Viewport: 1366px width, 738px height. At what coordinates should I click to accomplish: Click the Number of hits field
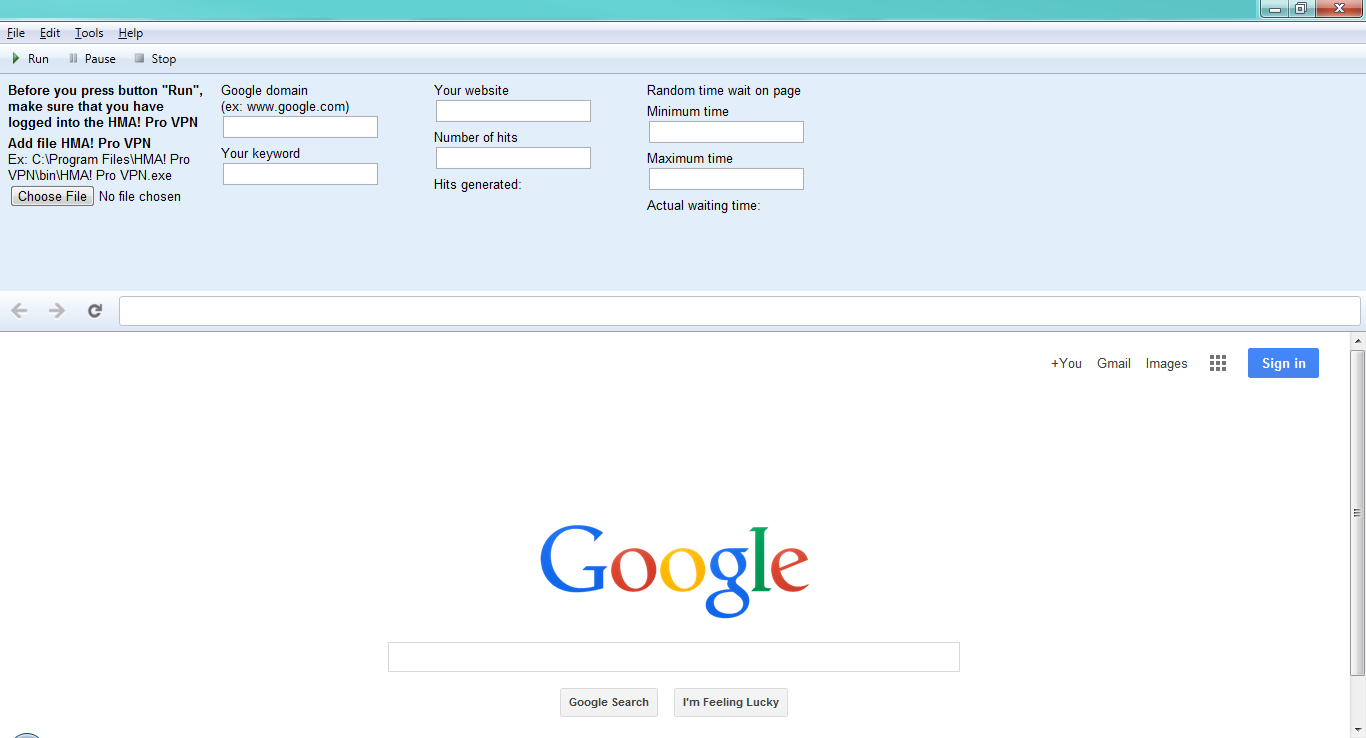pyautogui.click(x=513, y=158)
